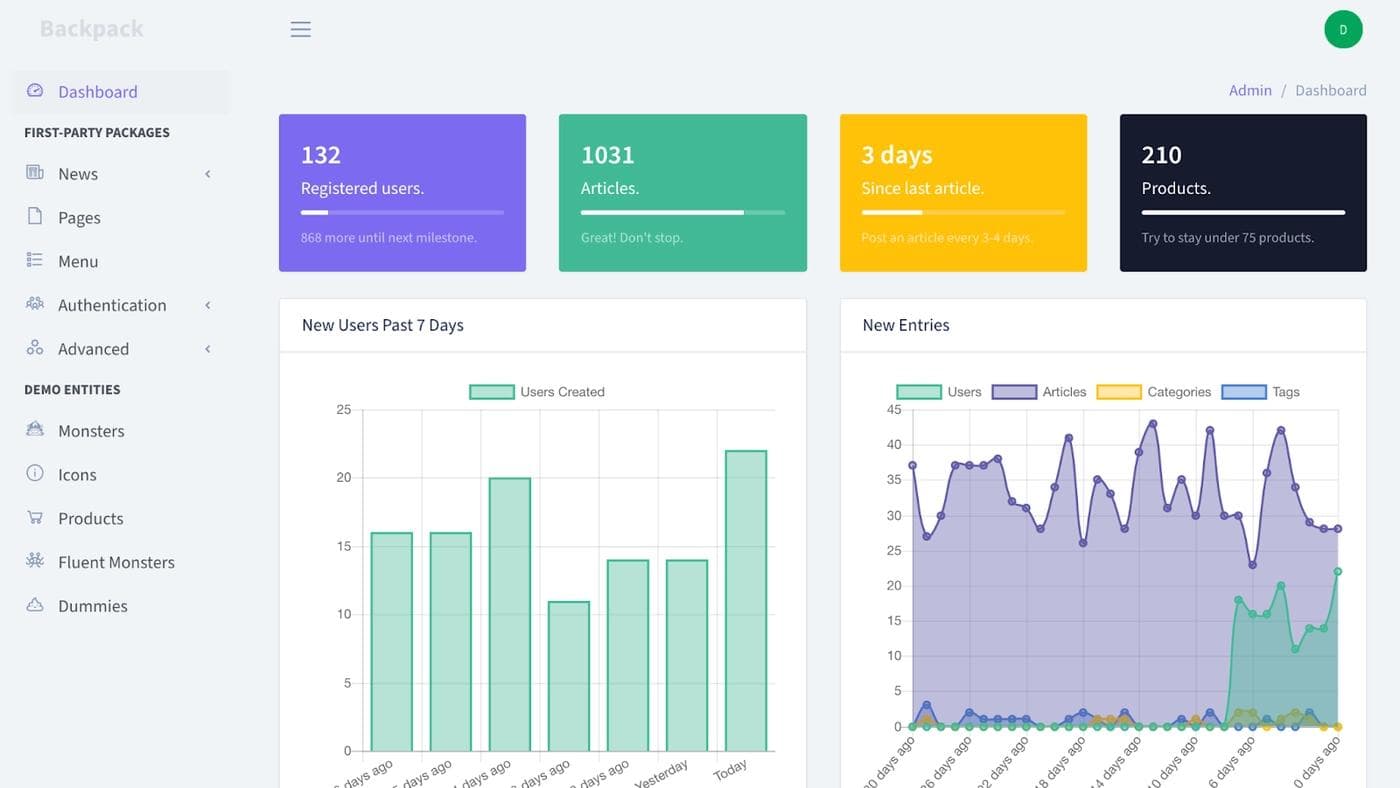Screen dimensions: 1400x788
Task: Expand the Advanced submenu chevron
Action: point(208,349)
